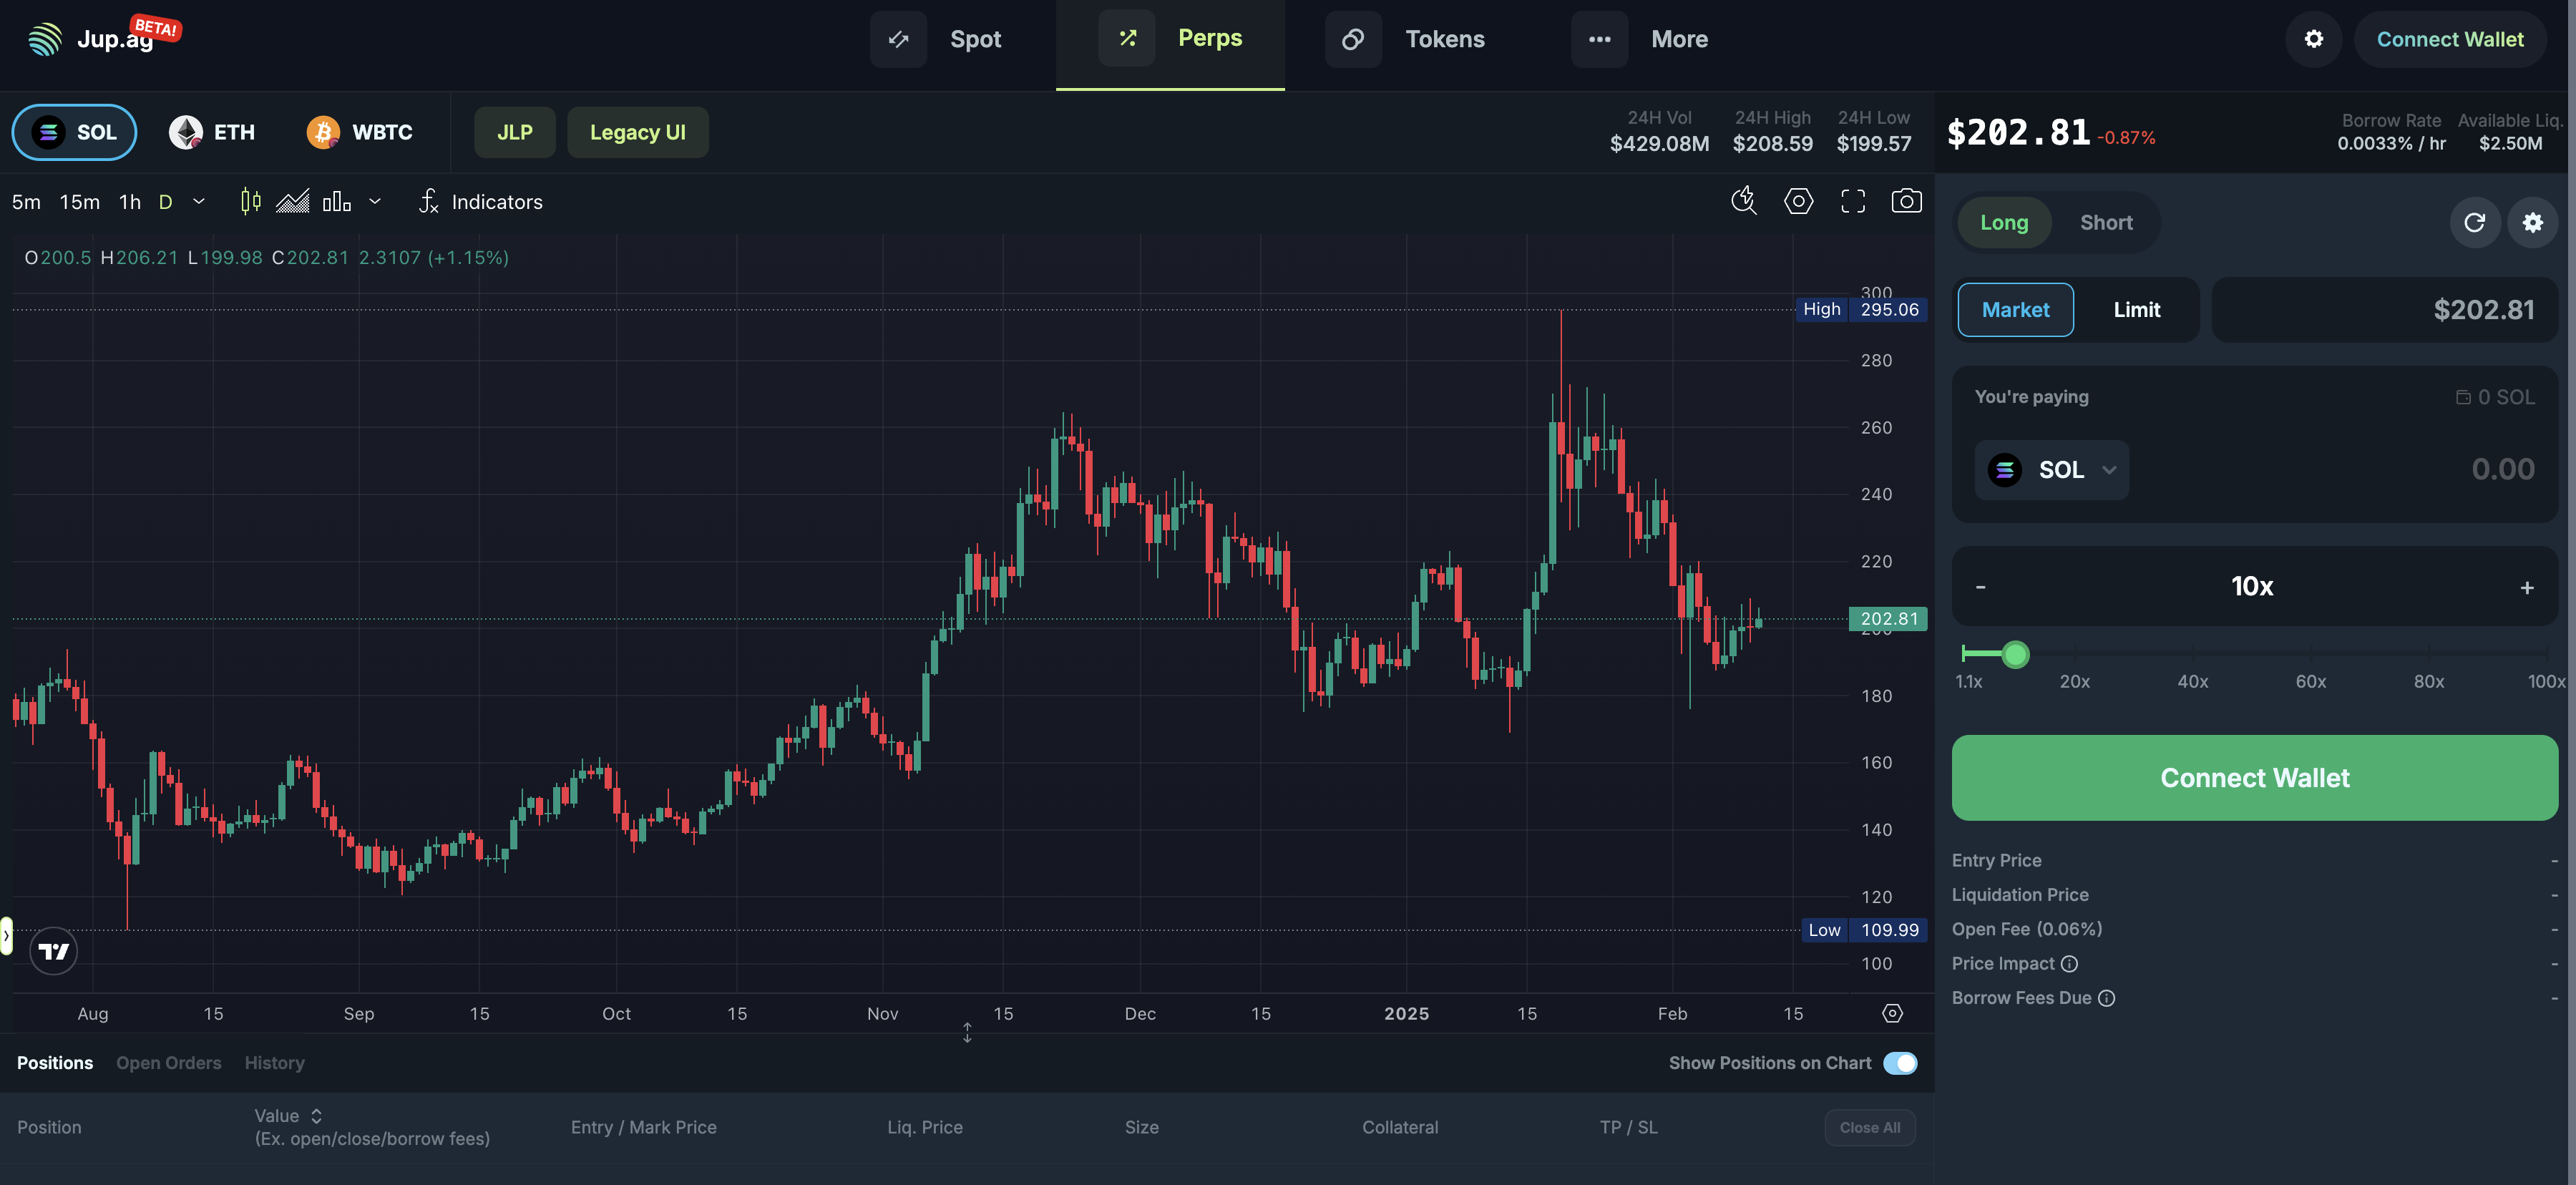The width and height of the screenshot is (2576, 1185).
Task: Switch chart to daily D interval
Action: tap(166, 202)
